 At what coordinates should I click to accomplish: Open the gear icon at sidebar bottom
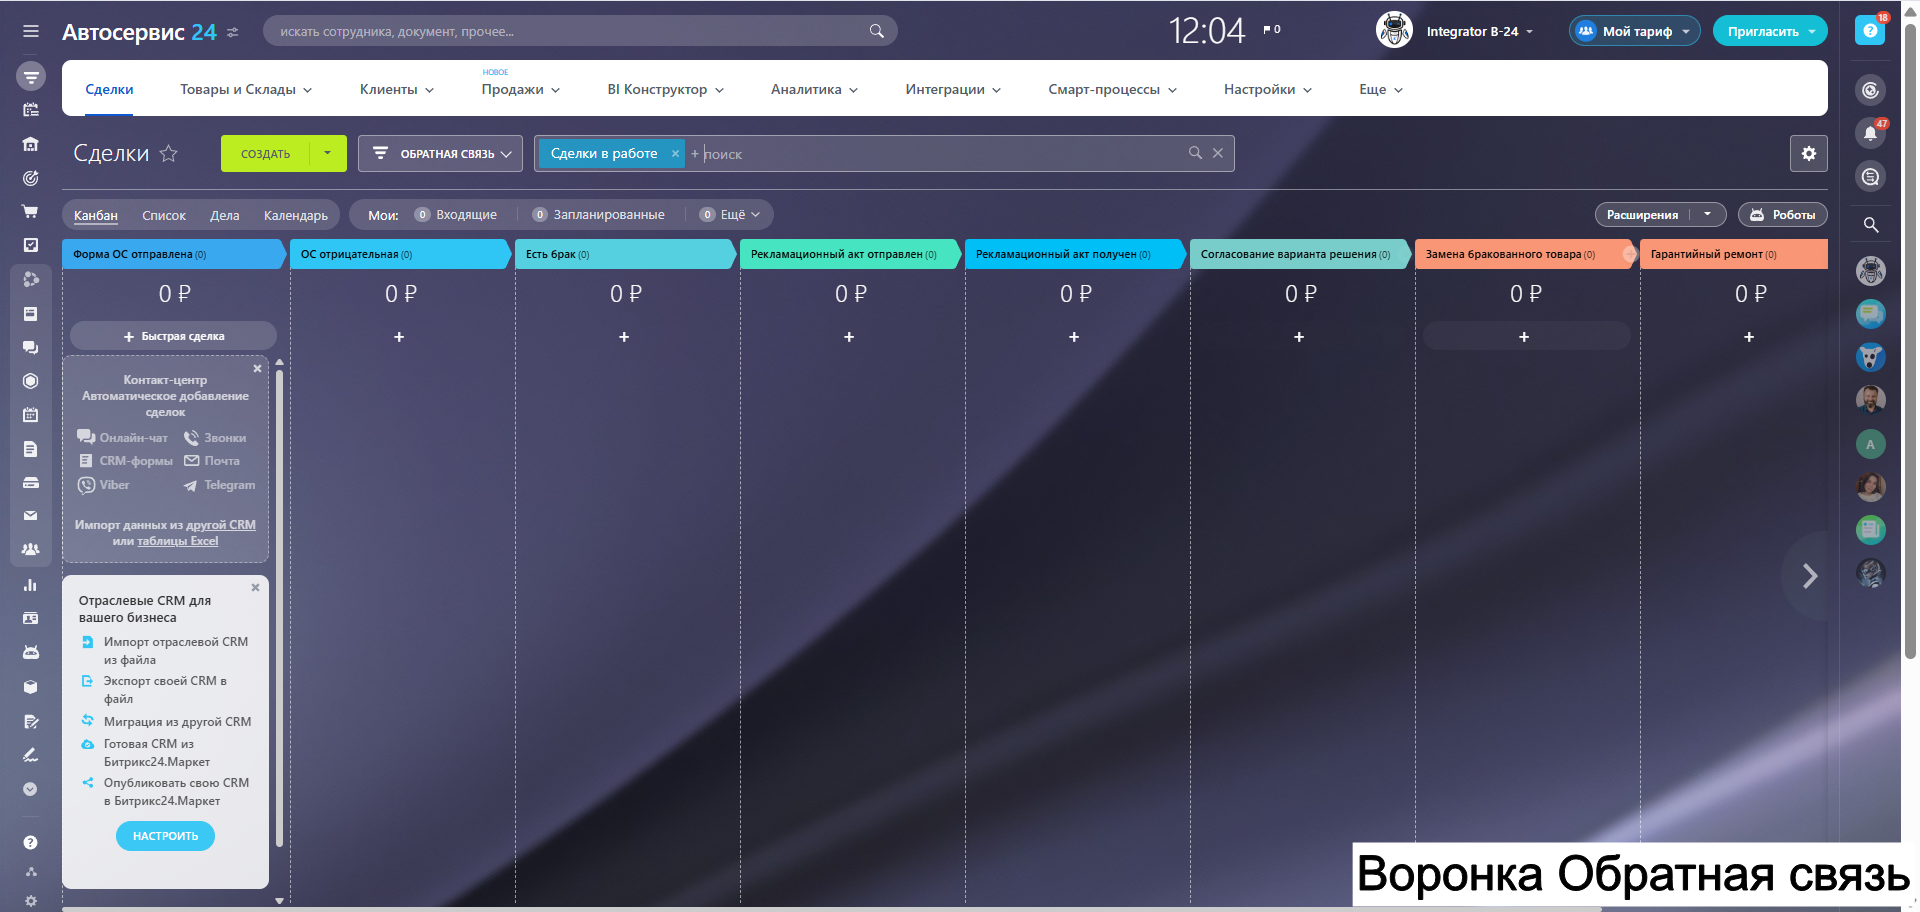point(31,901)
